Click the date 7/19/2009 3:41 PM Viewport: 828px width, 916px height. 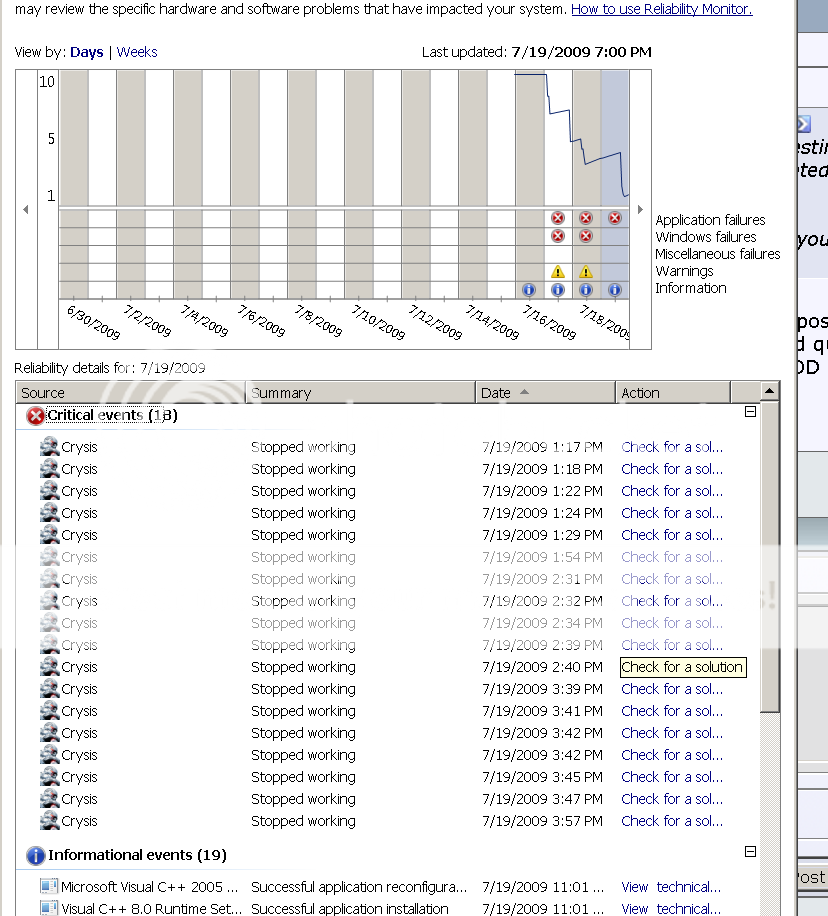[x=542, y=711]
